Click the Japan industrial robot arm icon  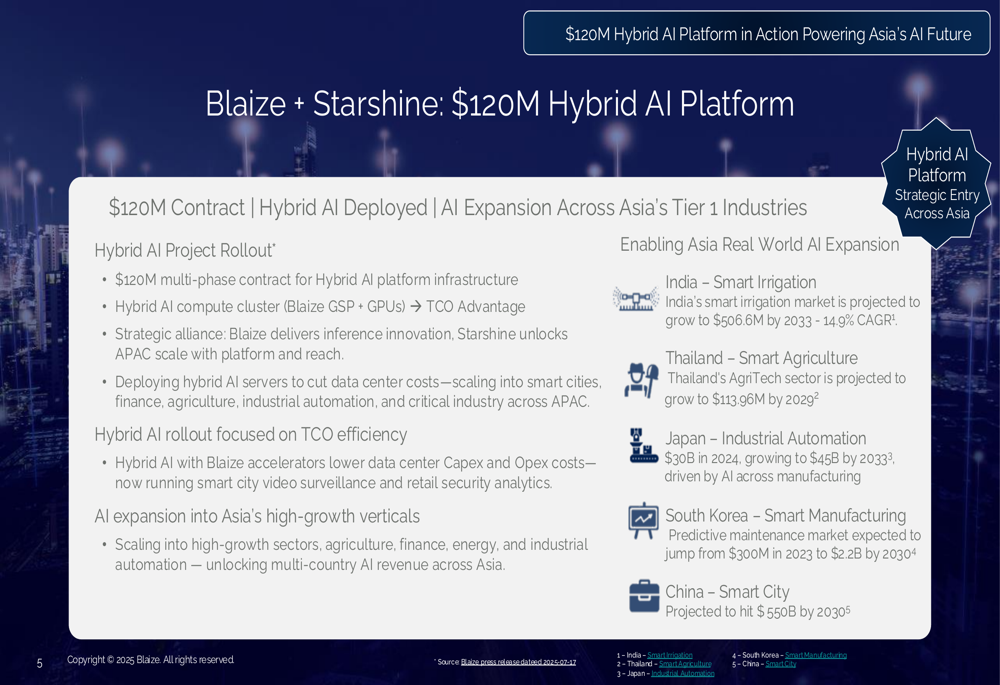click(x=642, y=445)
